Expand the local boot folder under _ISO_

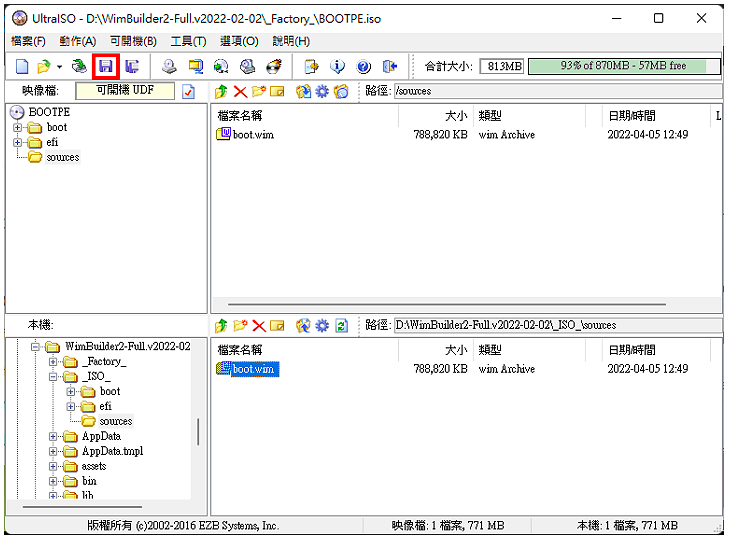pyautogui.click(x=71, y=391)
